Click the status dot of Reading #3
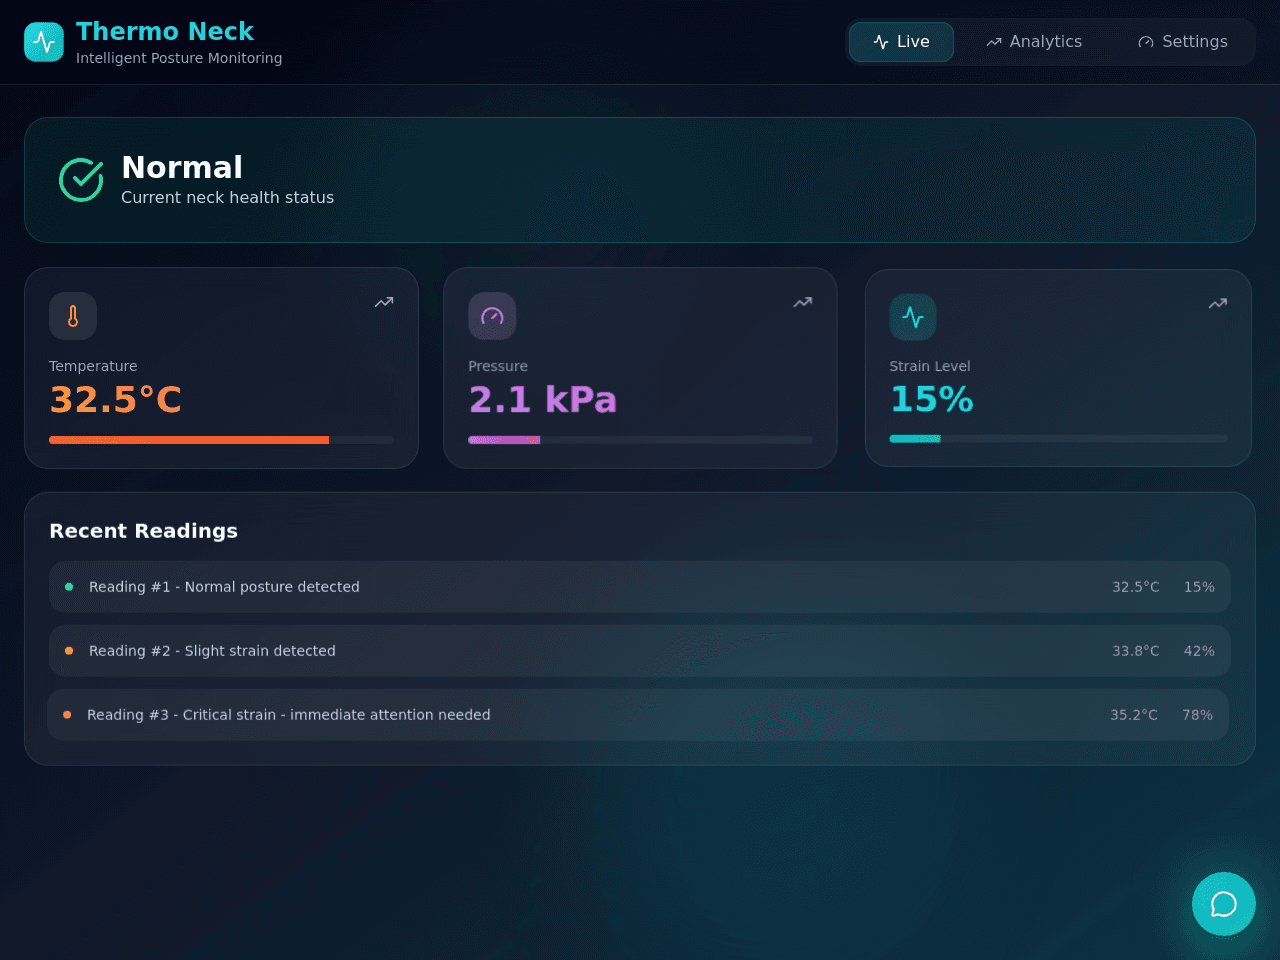 [x=67, y=715]
